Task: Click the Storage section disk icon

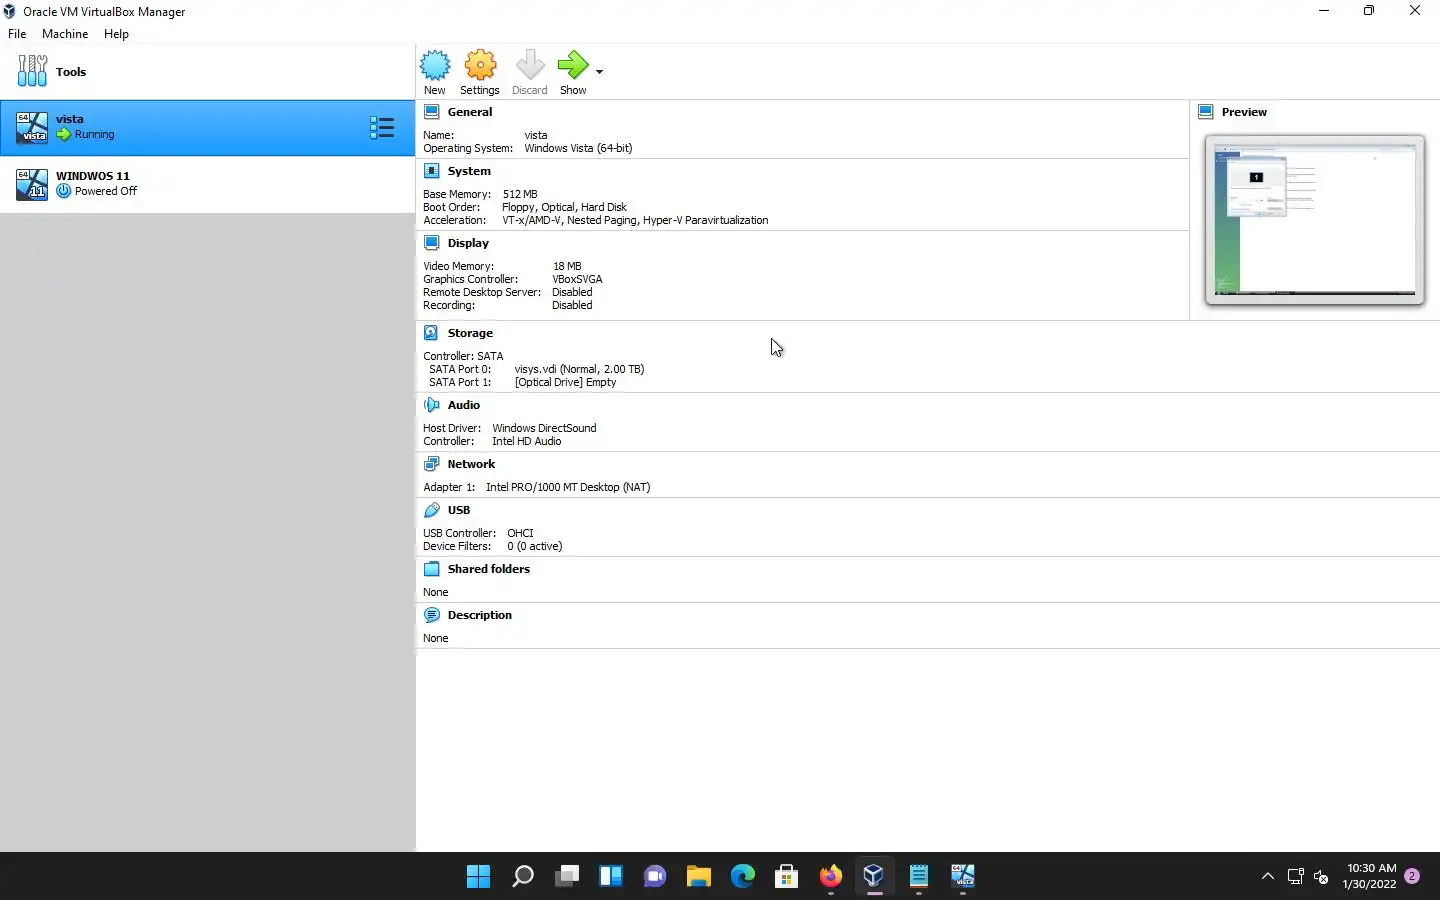Action: [431, 333]
